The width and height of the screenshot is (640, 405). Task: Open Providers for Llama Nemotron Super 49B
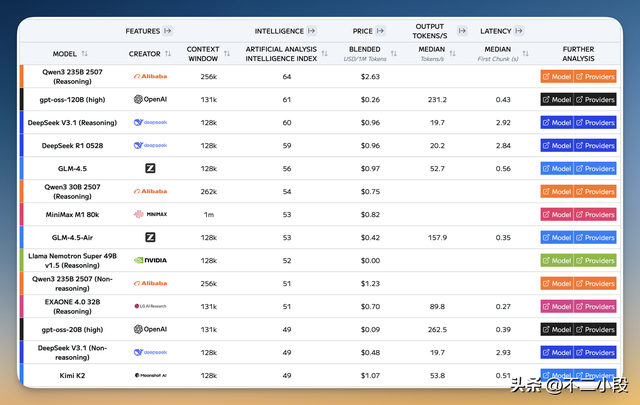(595, 260)
